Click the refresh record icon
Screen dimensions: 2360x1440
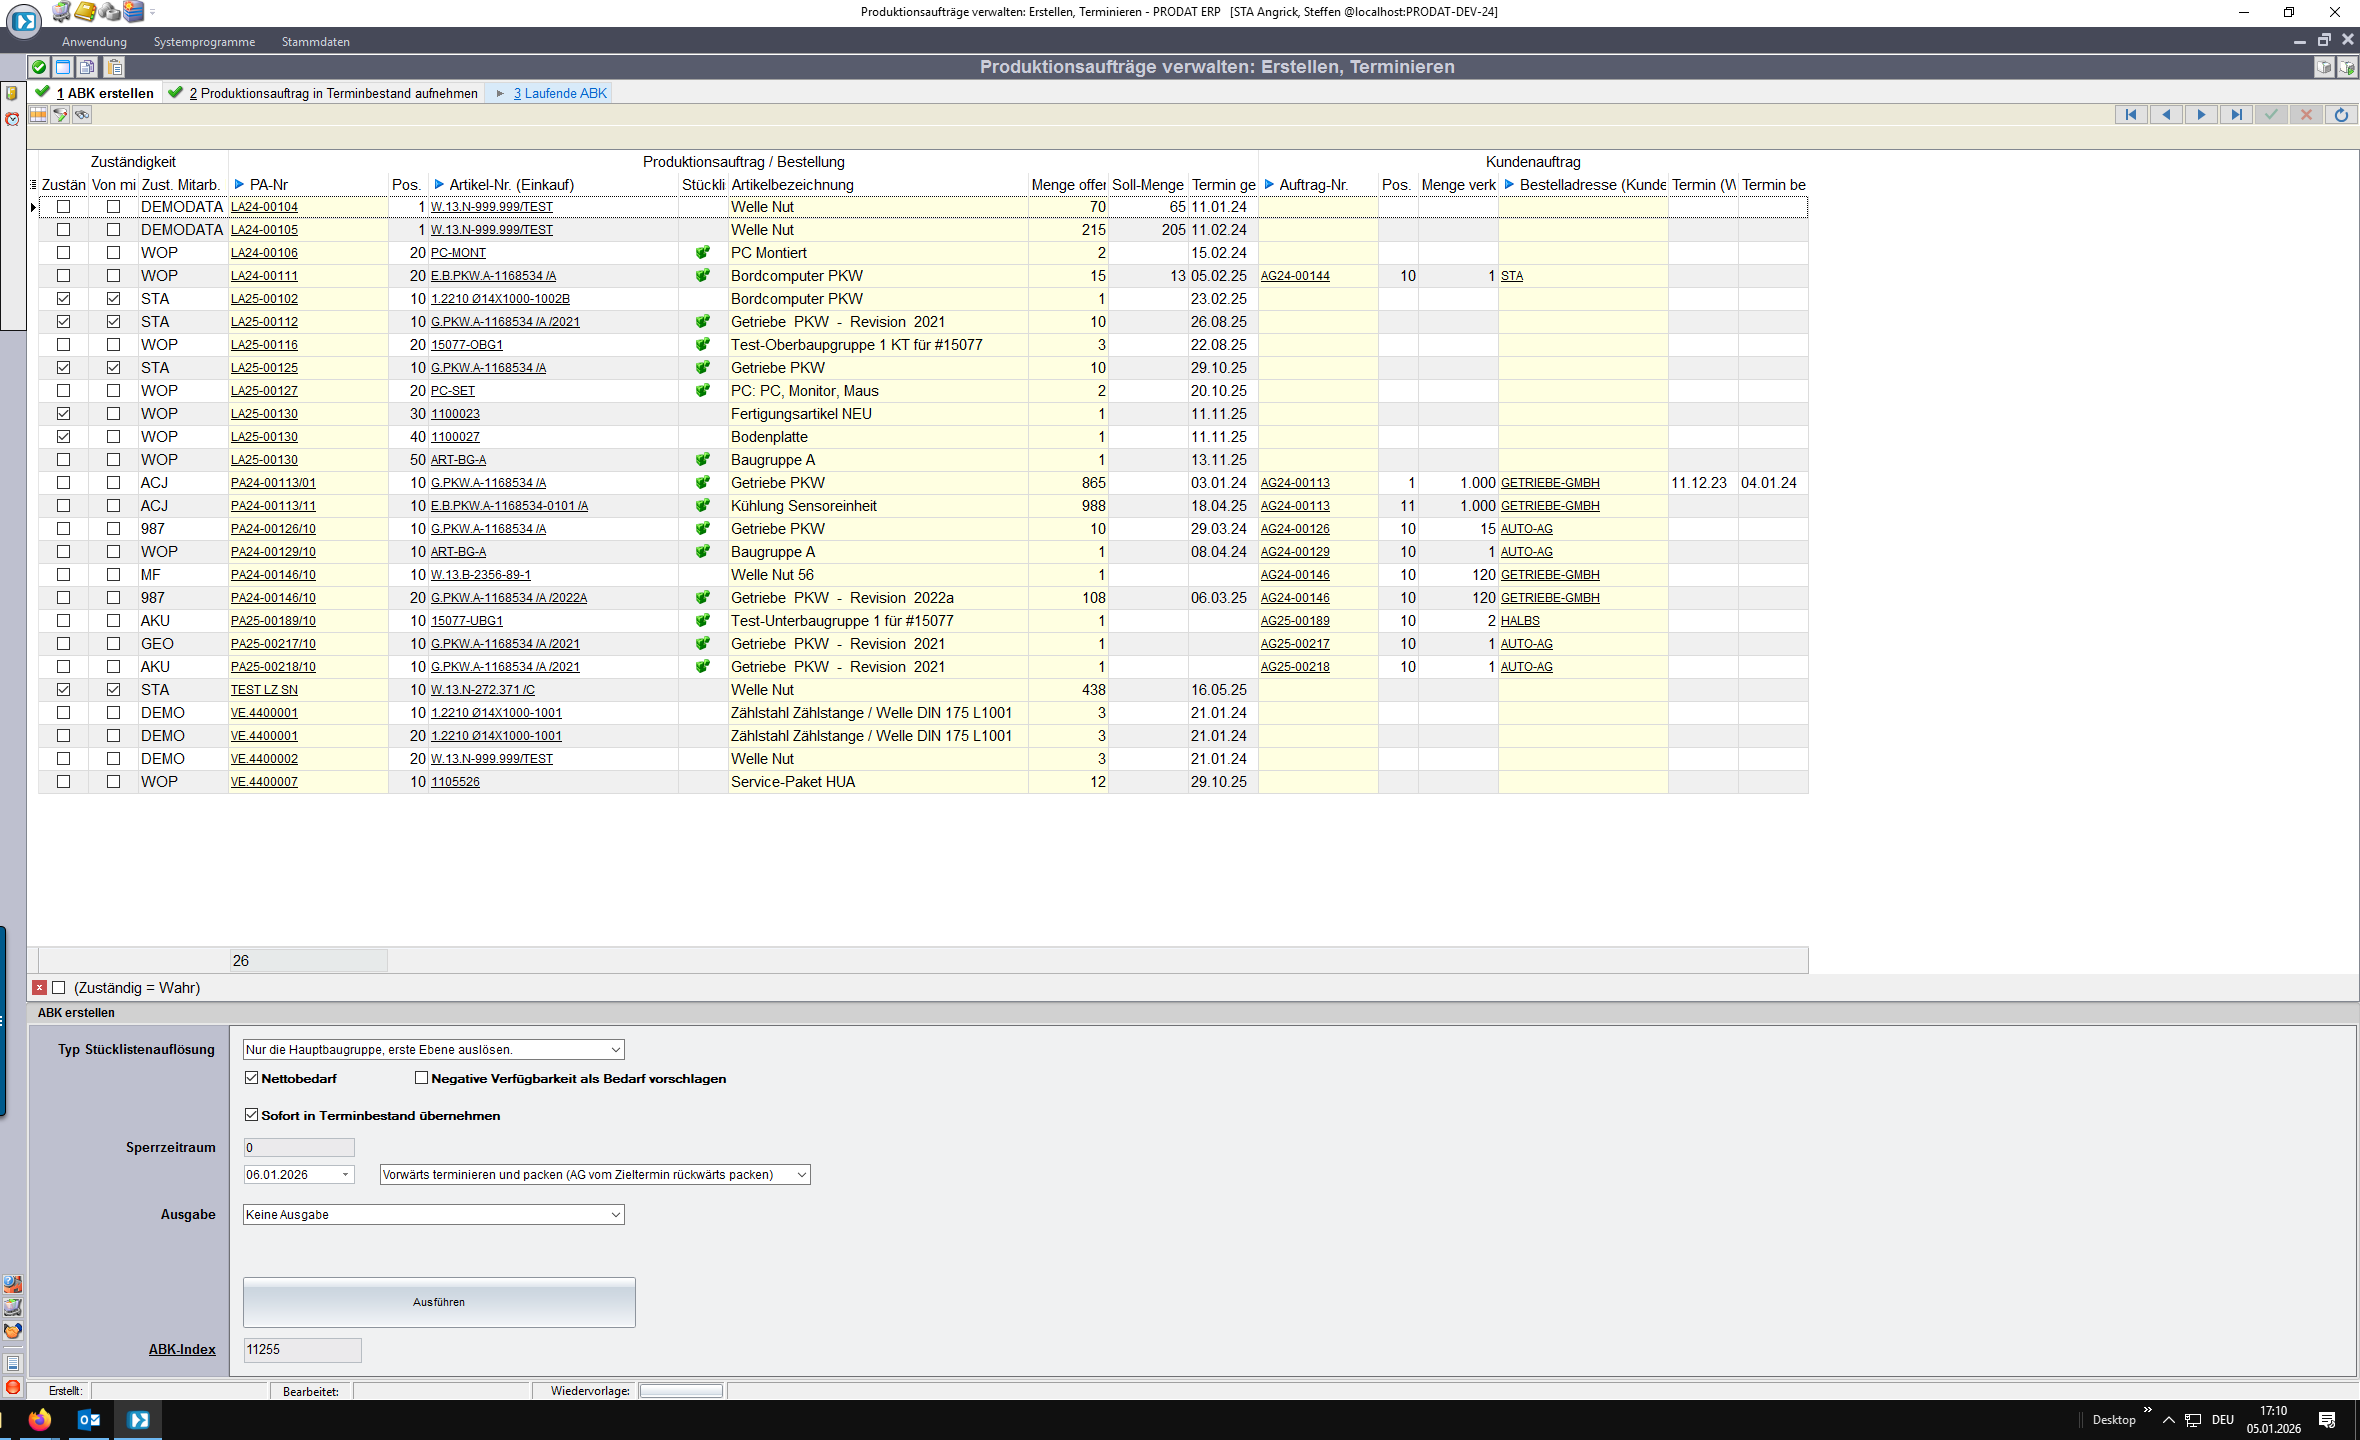pyautogui.click(x=2341, y=115)
